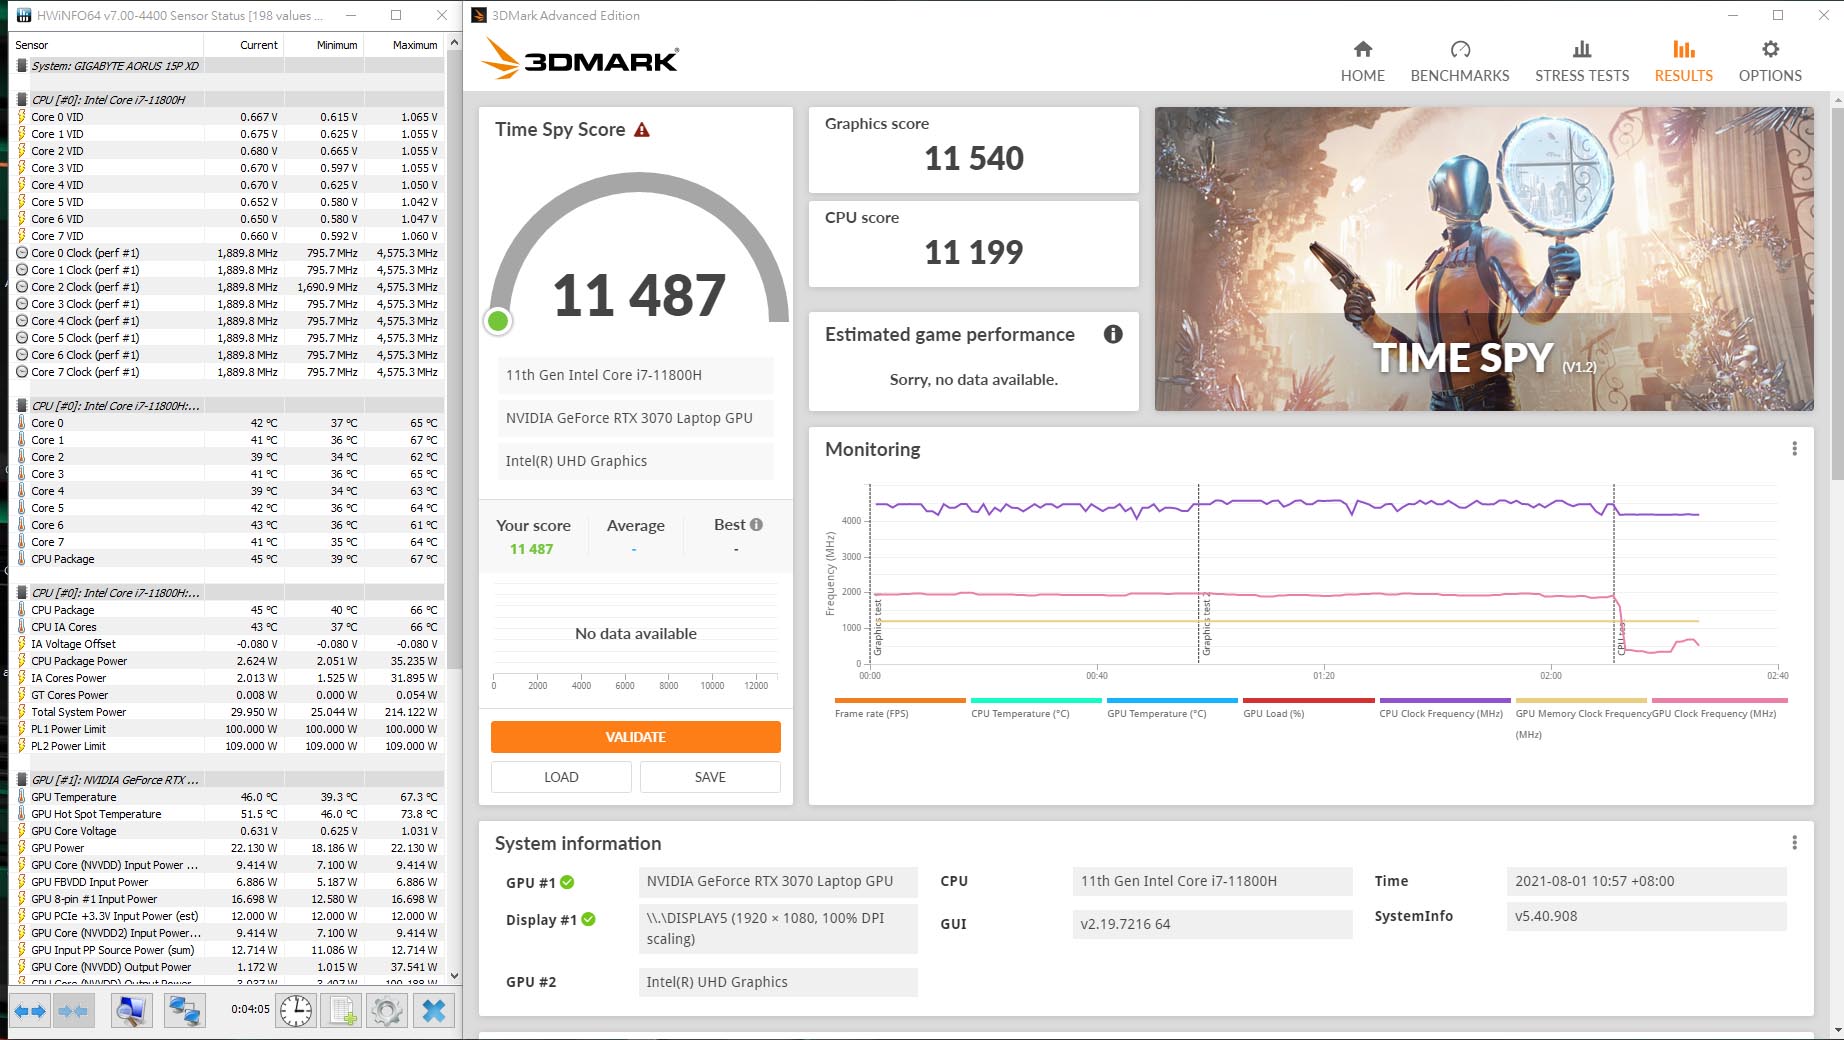Click the Time Spy benchmark artwork thumbnail

click(1484, 259)
